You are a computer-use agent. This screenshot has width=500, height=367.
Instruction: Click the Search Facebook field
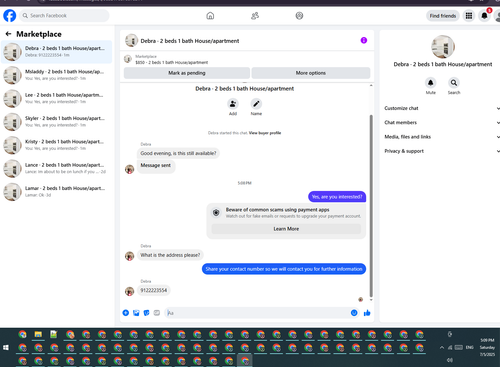point(64,16)
